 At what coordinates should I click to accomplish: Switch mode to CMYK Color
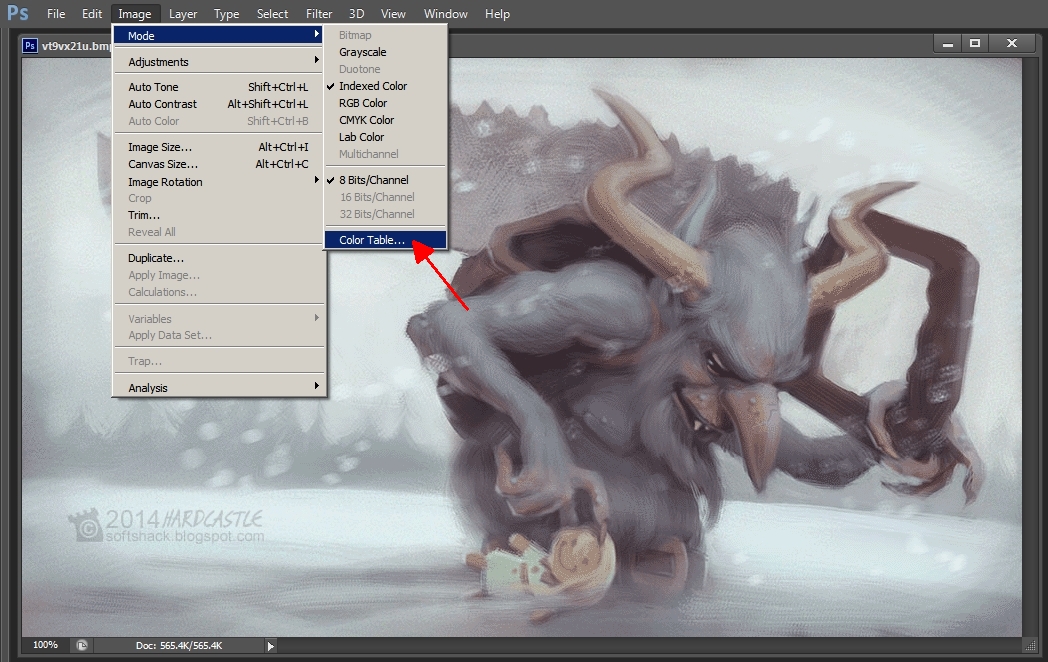pyautogui.click(x=385, y=120)
